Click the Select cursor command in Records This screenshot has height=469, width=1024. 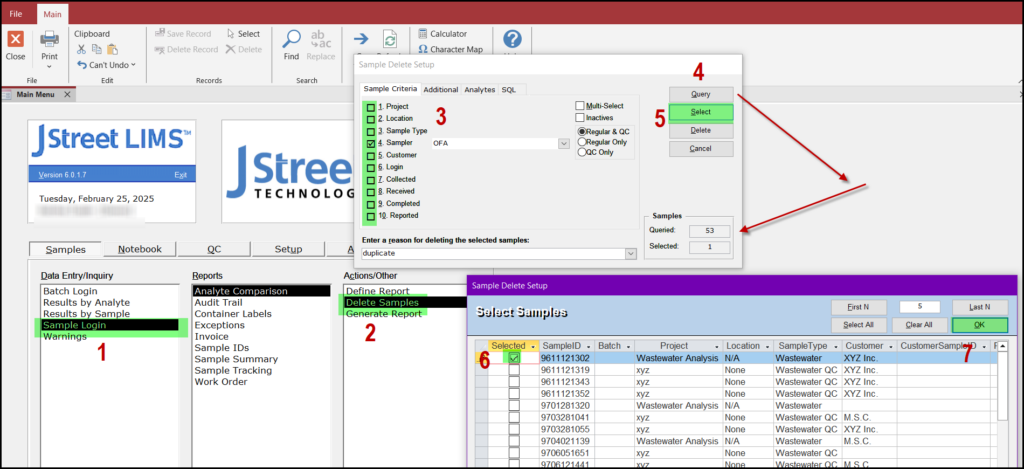[x=243, y=34]
